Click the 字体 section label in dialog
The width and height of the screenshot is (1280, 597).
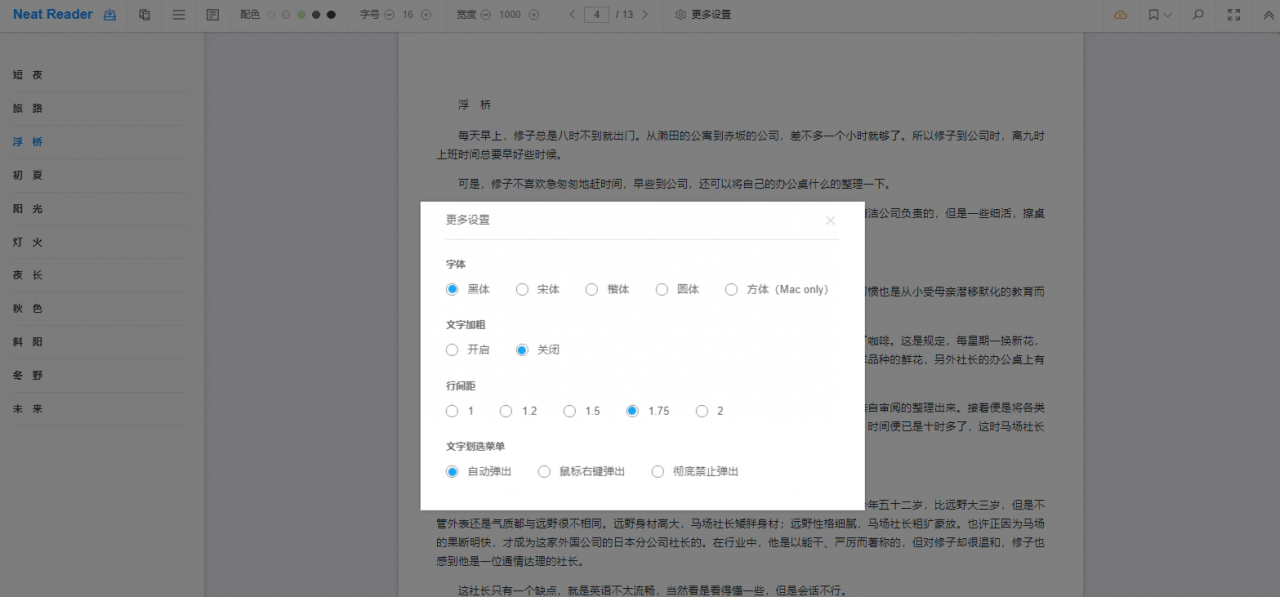(456, 264)
